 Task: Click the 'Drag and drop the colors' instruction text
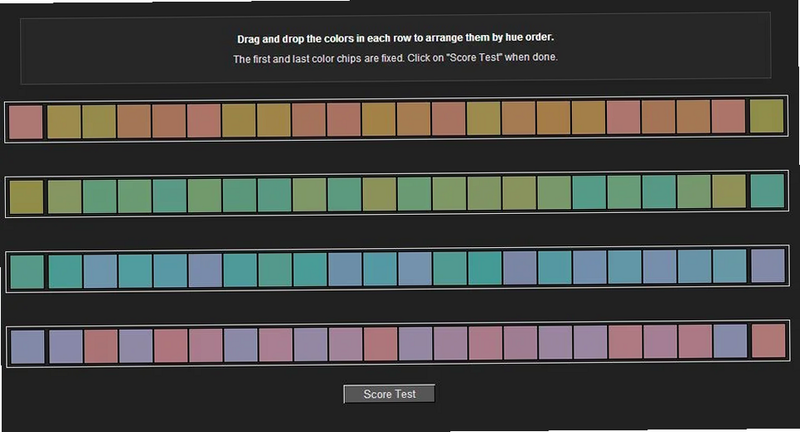(x=395, y=38)
